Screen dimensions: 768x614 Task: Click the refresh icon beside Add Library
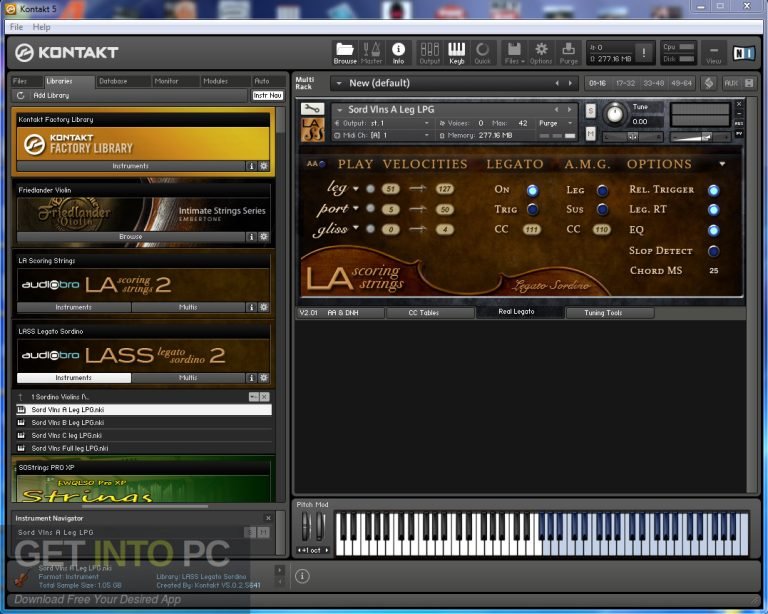(20, 95)
